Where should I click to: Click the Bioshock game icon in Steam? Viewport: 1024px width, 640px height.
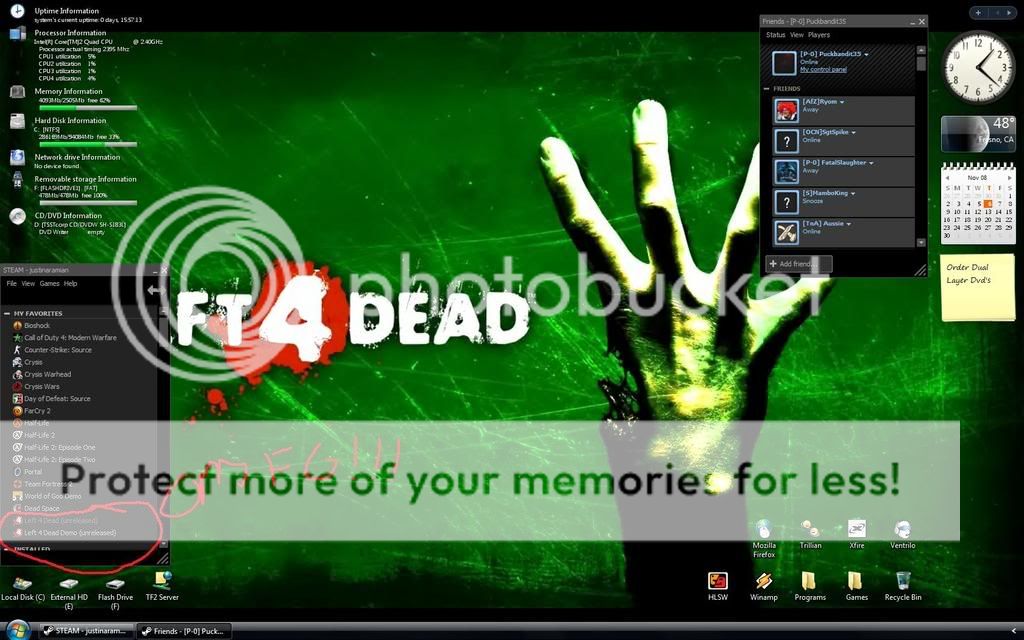click(18, 325)
